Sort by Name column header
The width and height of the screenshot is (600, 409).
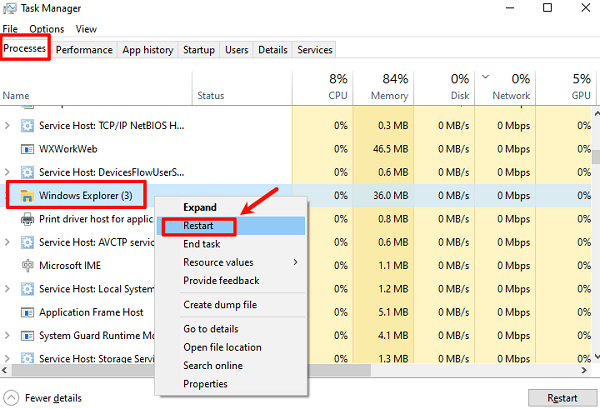point(96,88)
